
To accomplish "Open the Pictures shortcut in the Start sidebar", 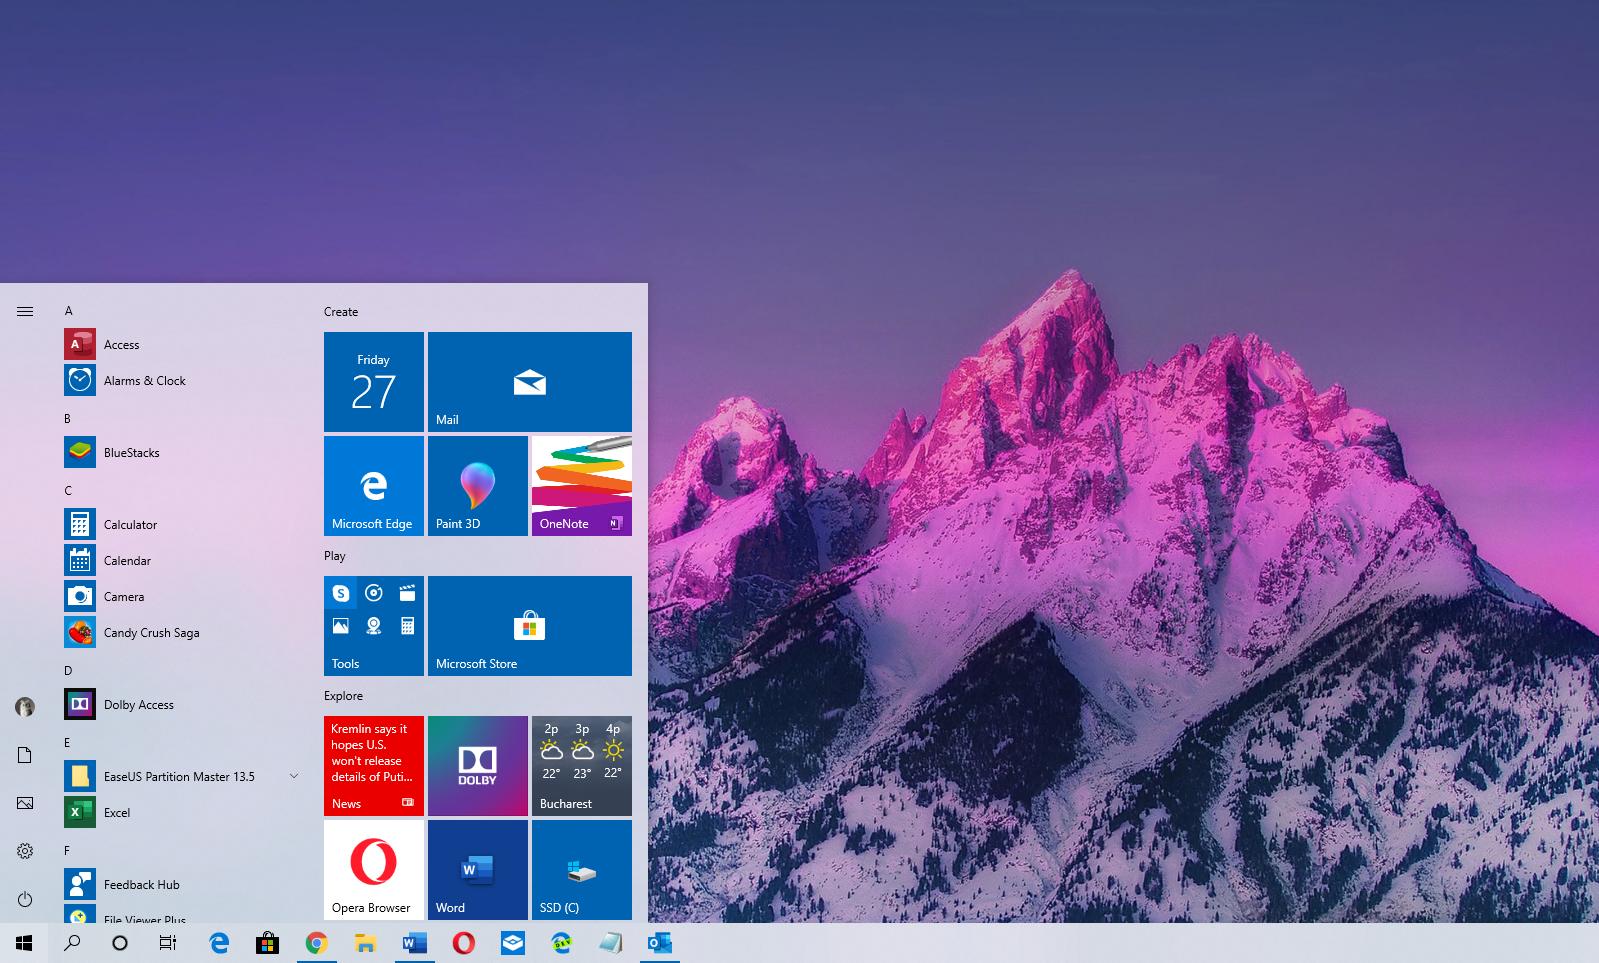I will (25, 803).
